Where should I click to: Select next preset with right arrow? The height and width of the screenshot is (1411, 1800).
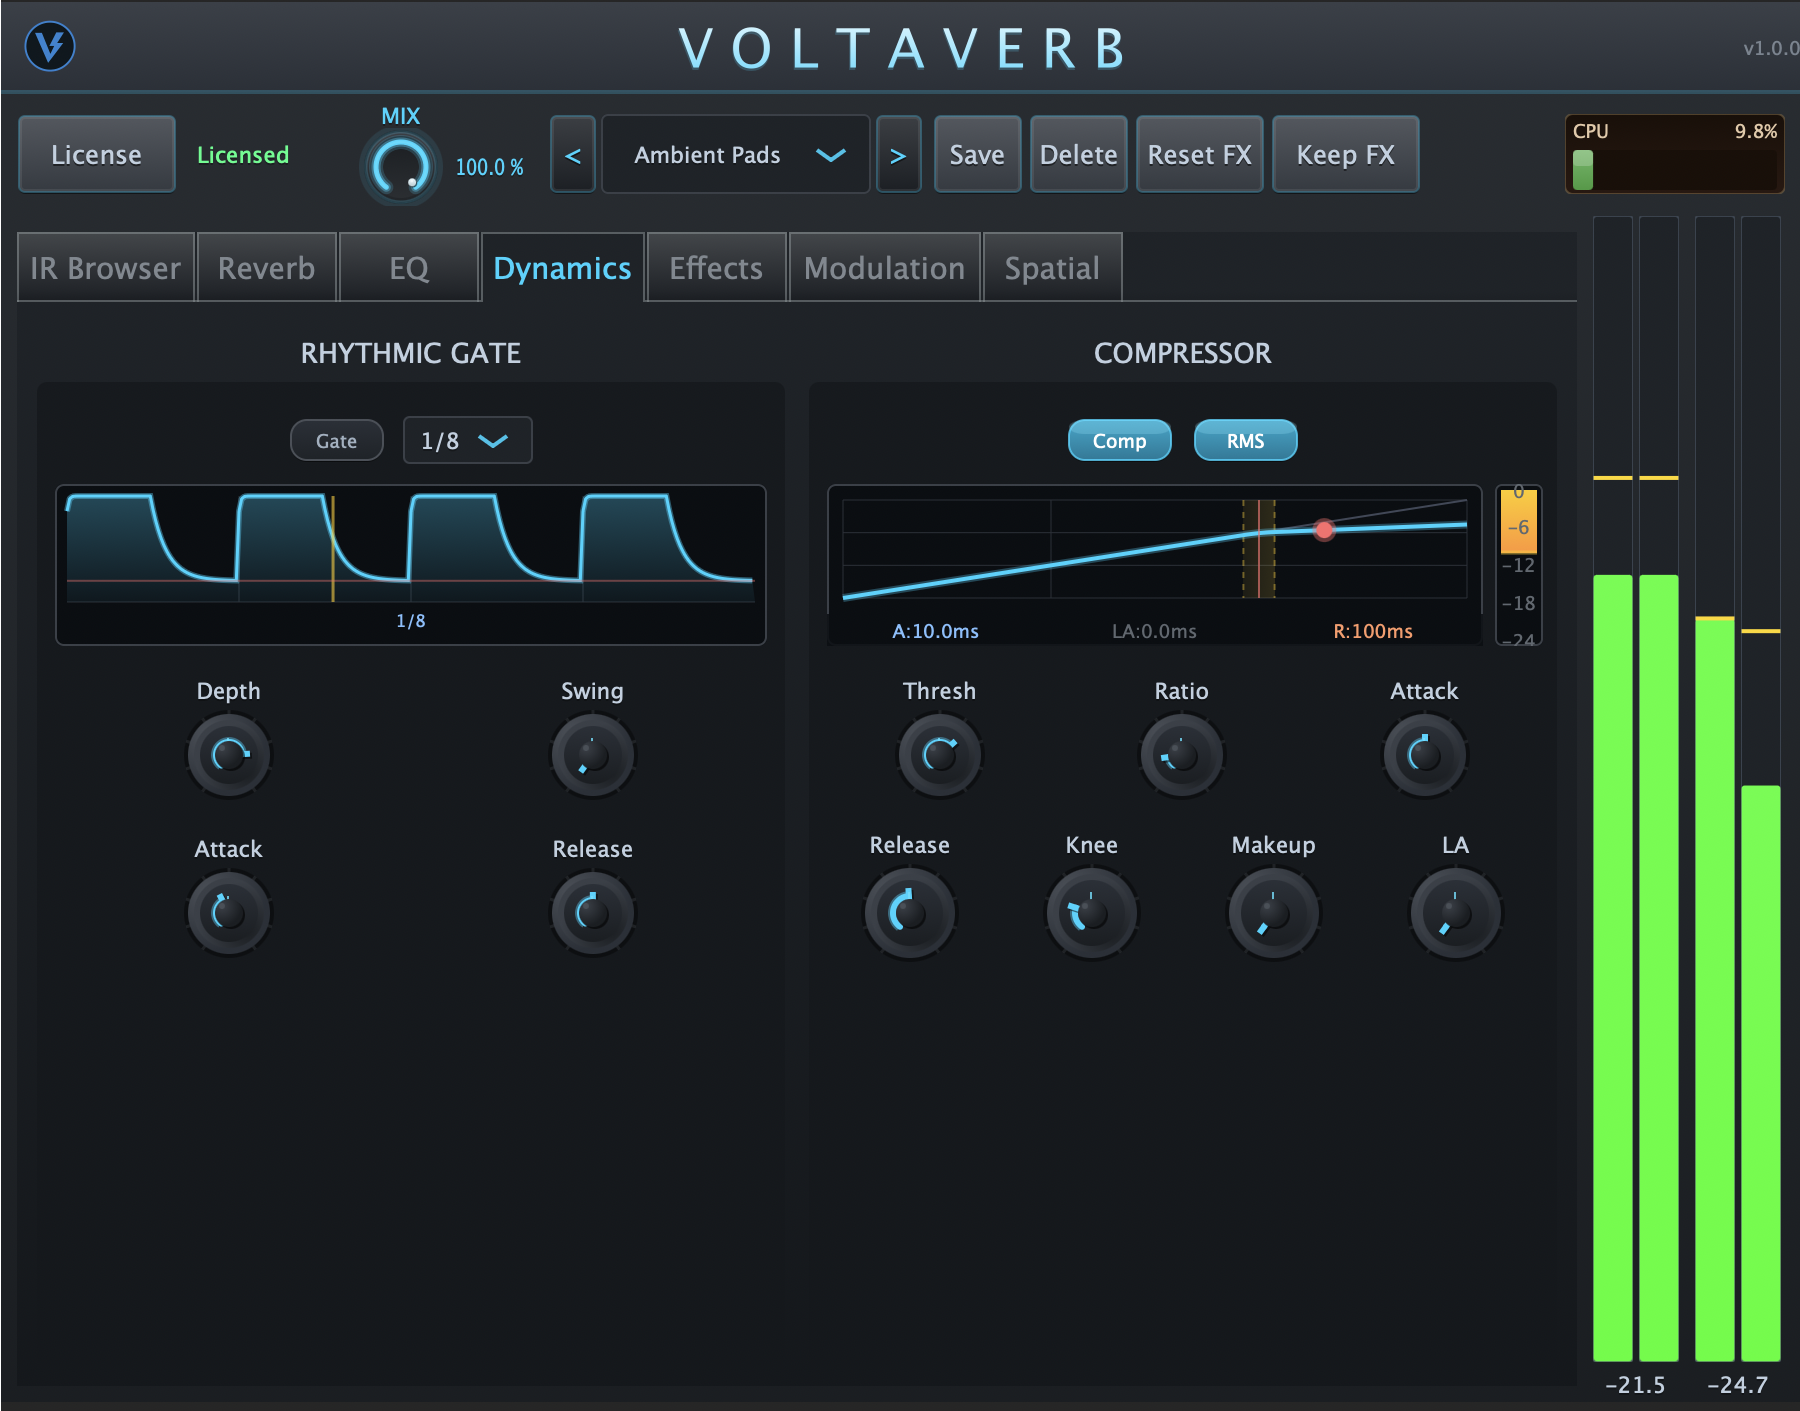[898, 155]
